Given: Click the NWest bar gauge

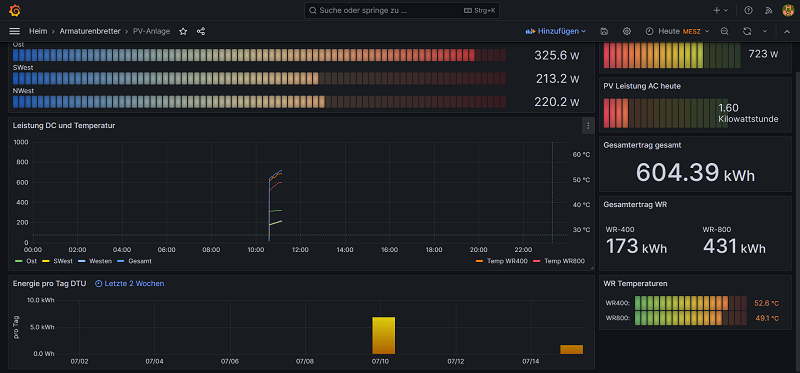Looking at the screenshot, I should (x=259, y=102).
